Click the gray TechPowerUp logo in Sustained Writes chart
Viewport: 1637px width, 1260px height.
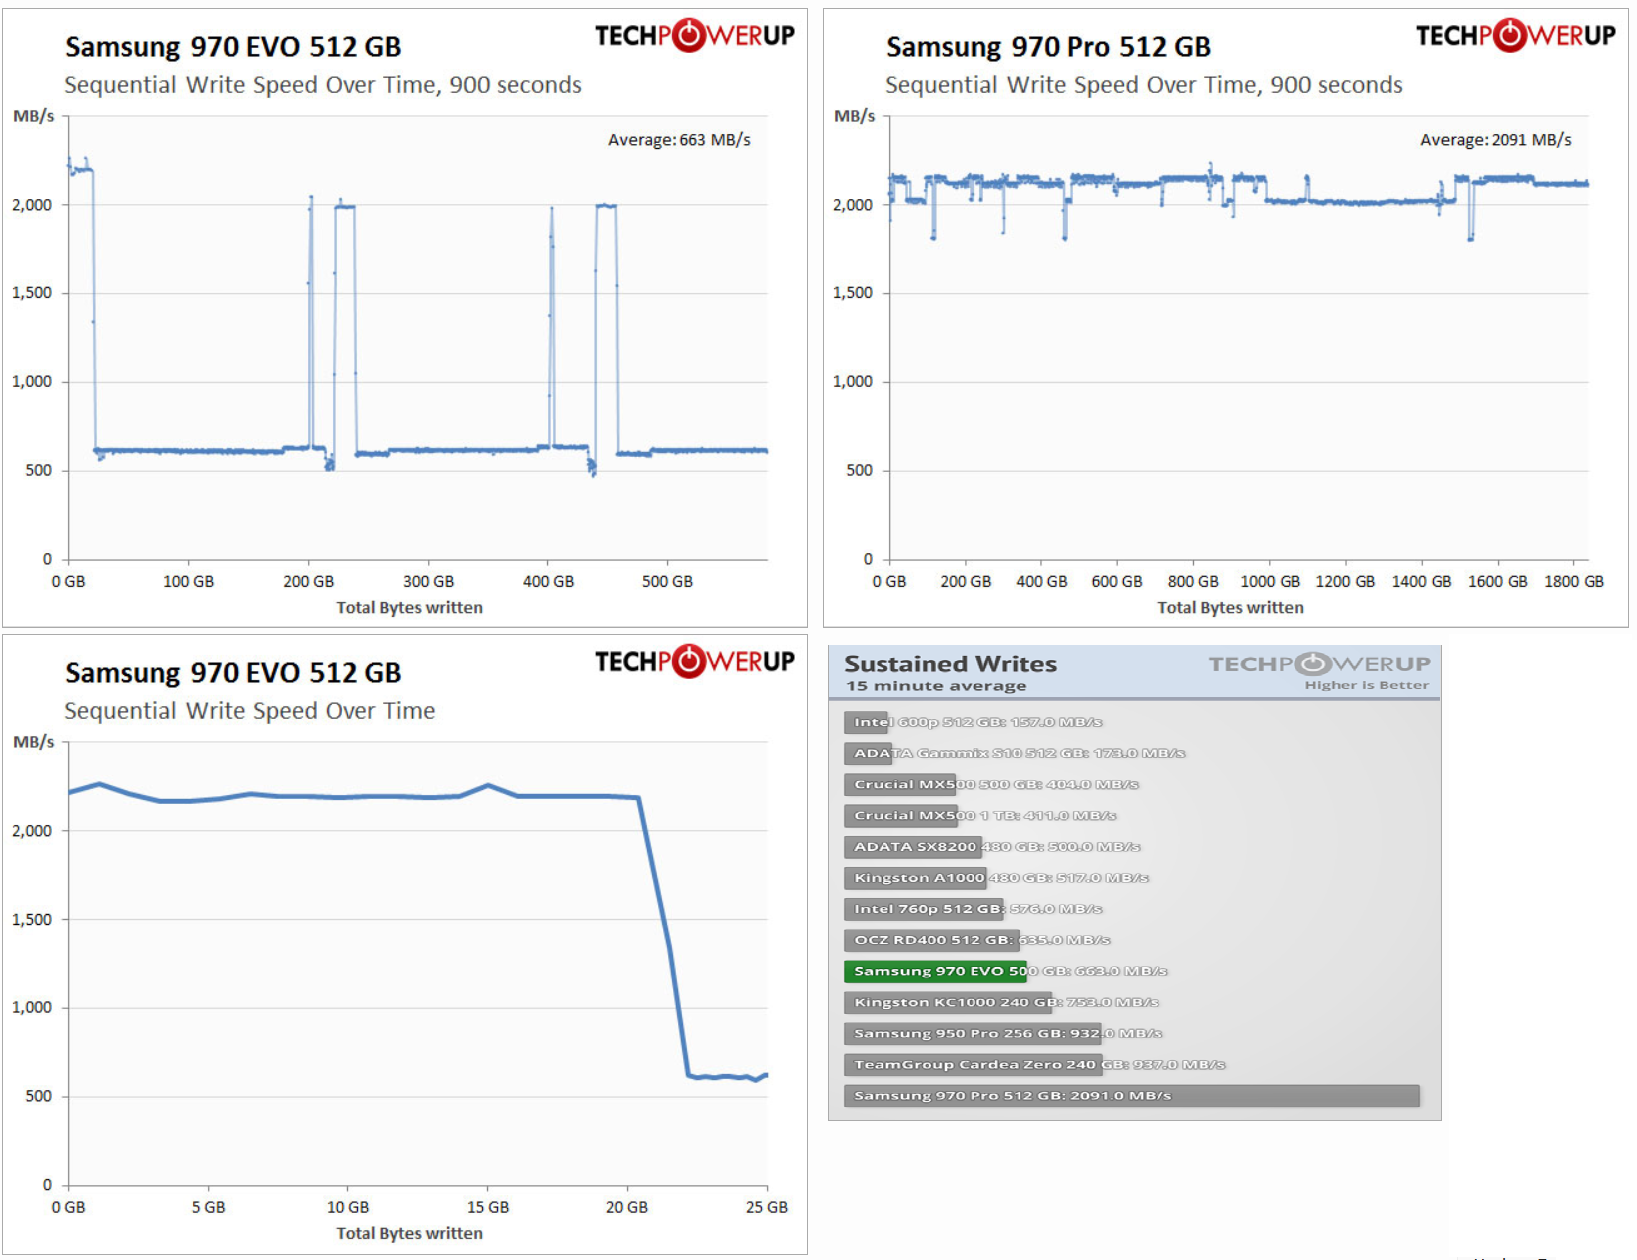(1319, 663)
